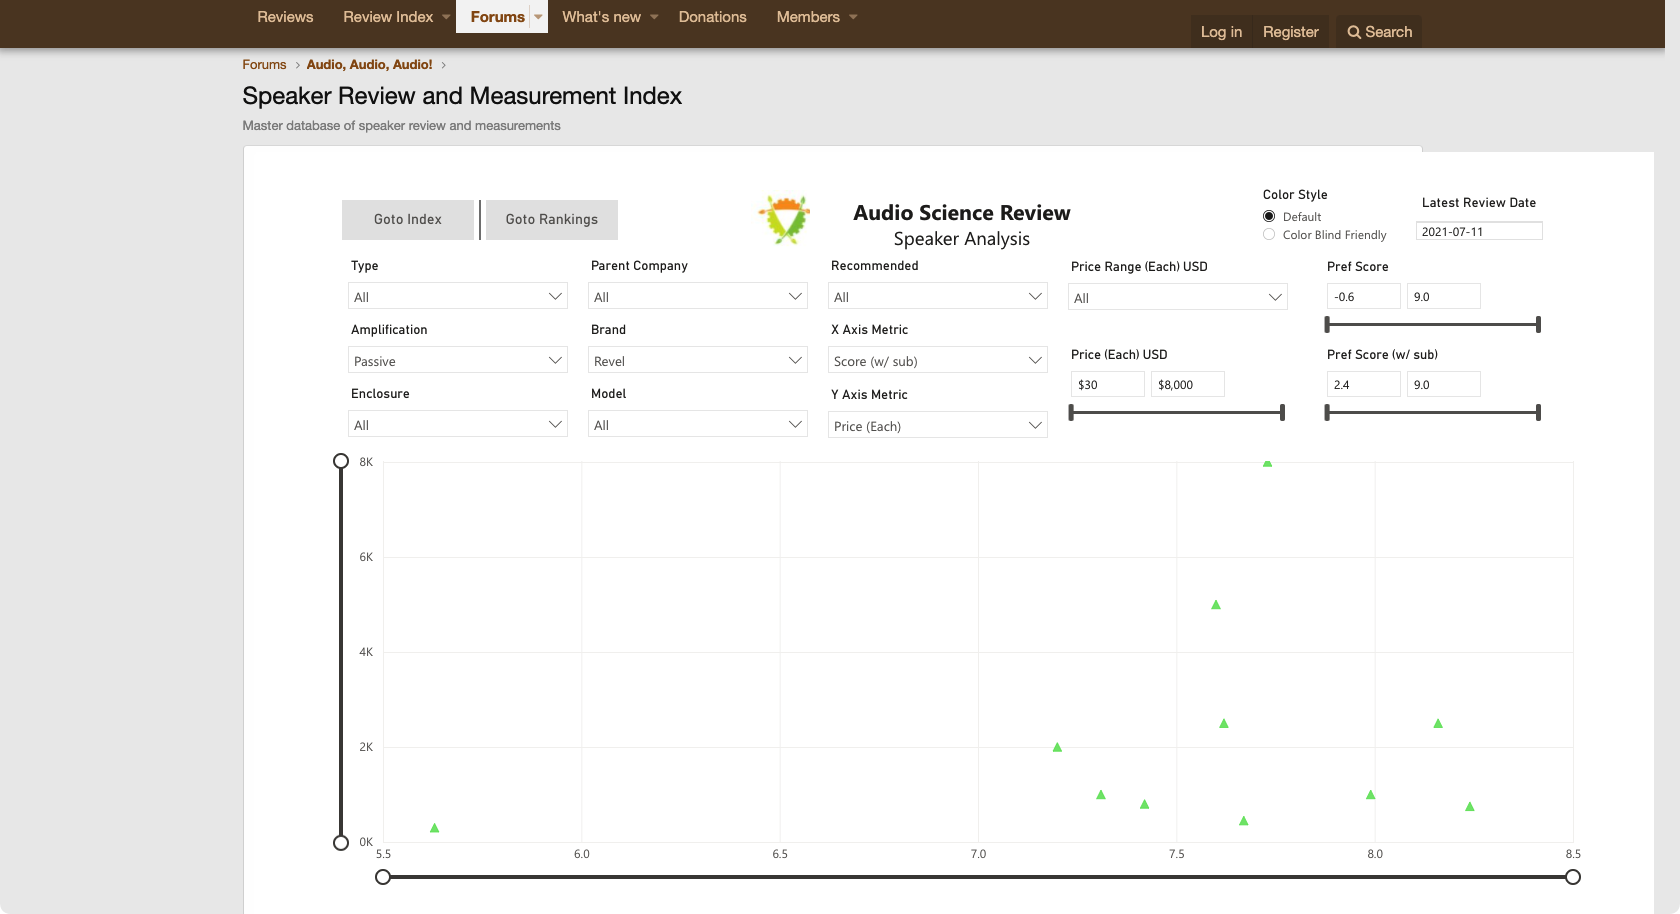Click the Pref Score minimum field -0.6
The width and height of the screenshot is (1680, 914).
[1364, 296]
